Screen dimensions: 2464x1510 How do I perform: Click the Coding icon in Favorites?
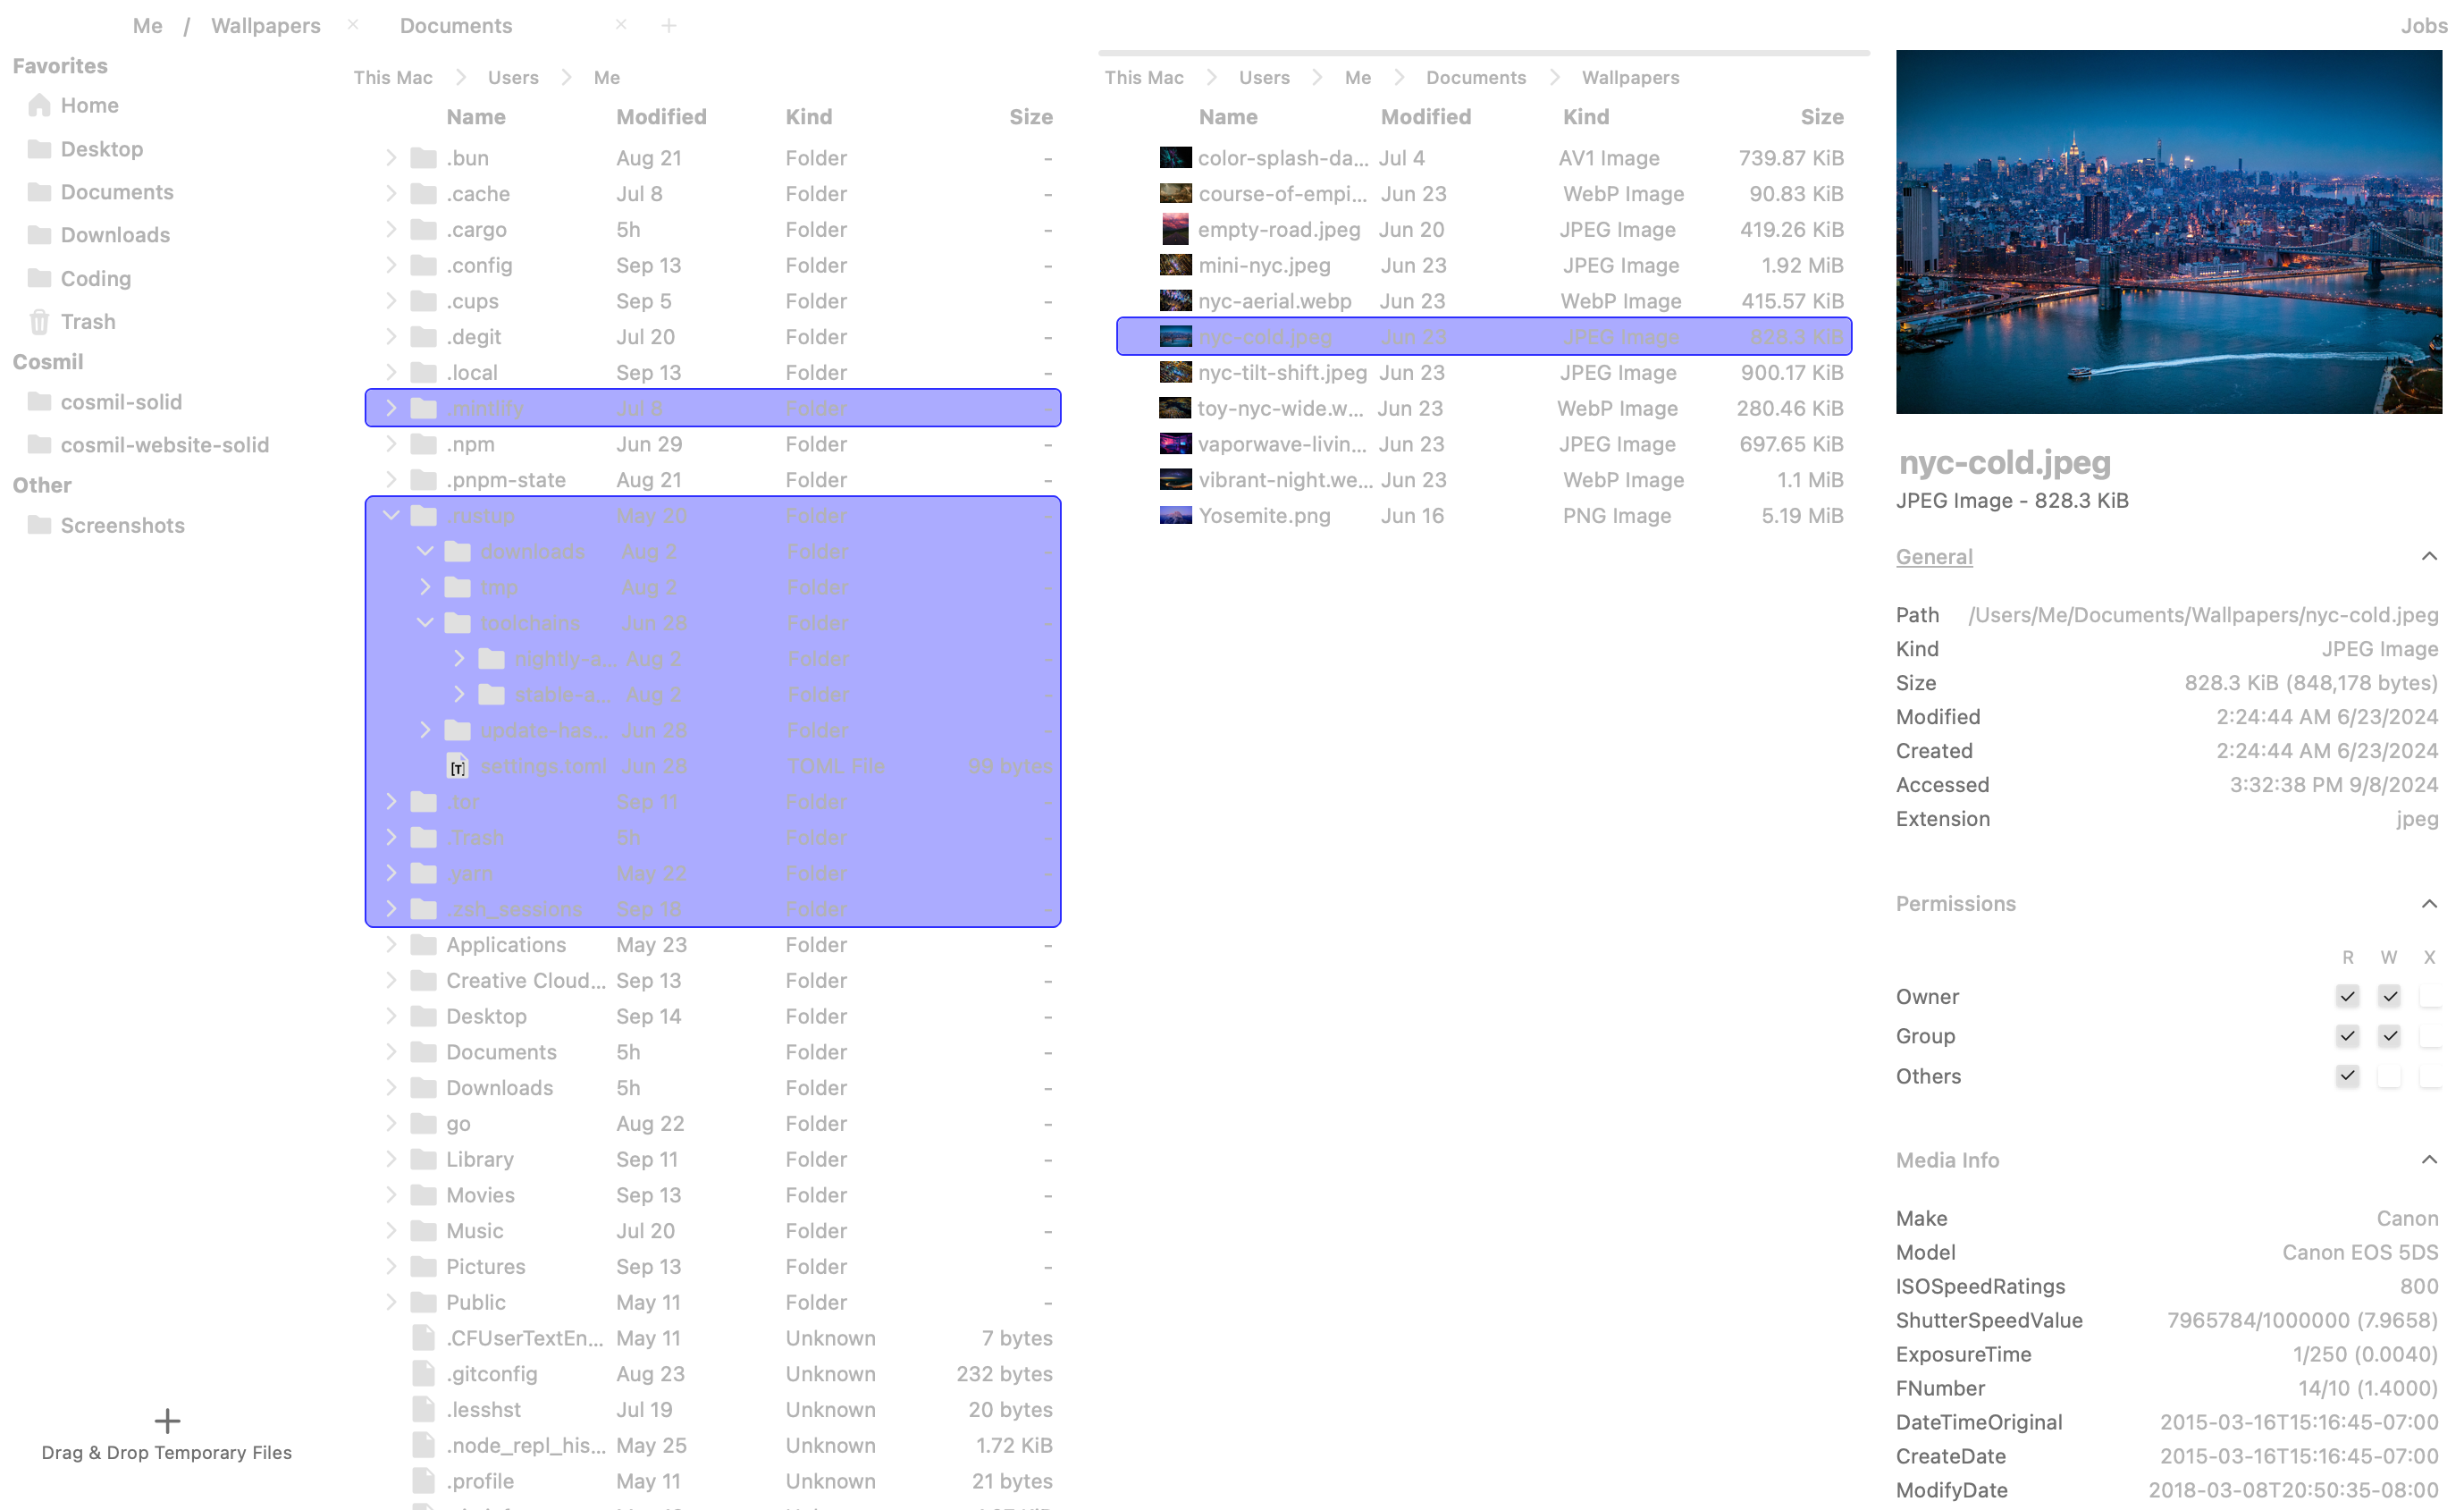[38, 276]
